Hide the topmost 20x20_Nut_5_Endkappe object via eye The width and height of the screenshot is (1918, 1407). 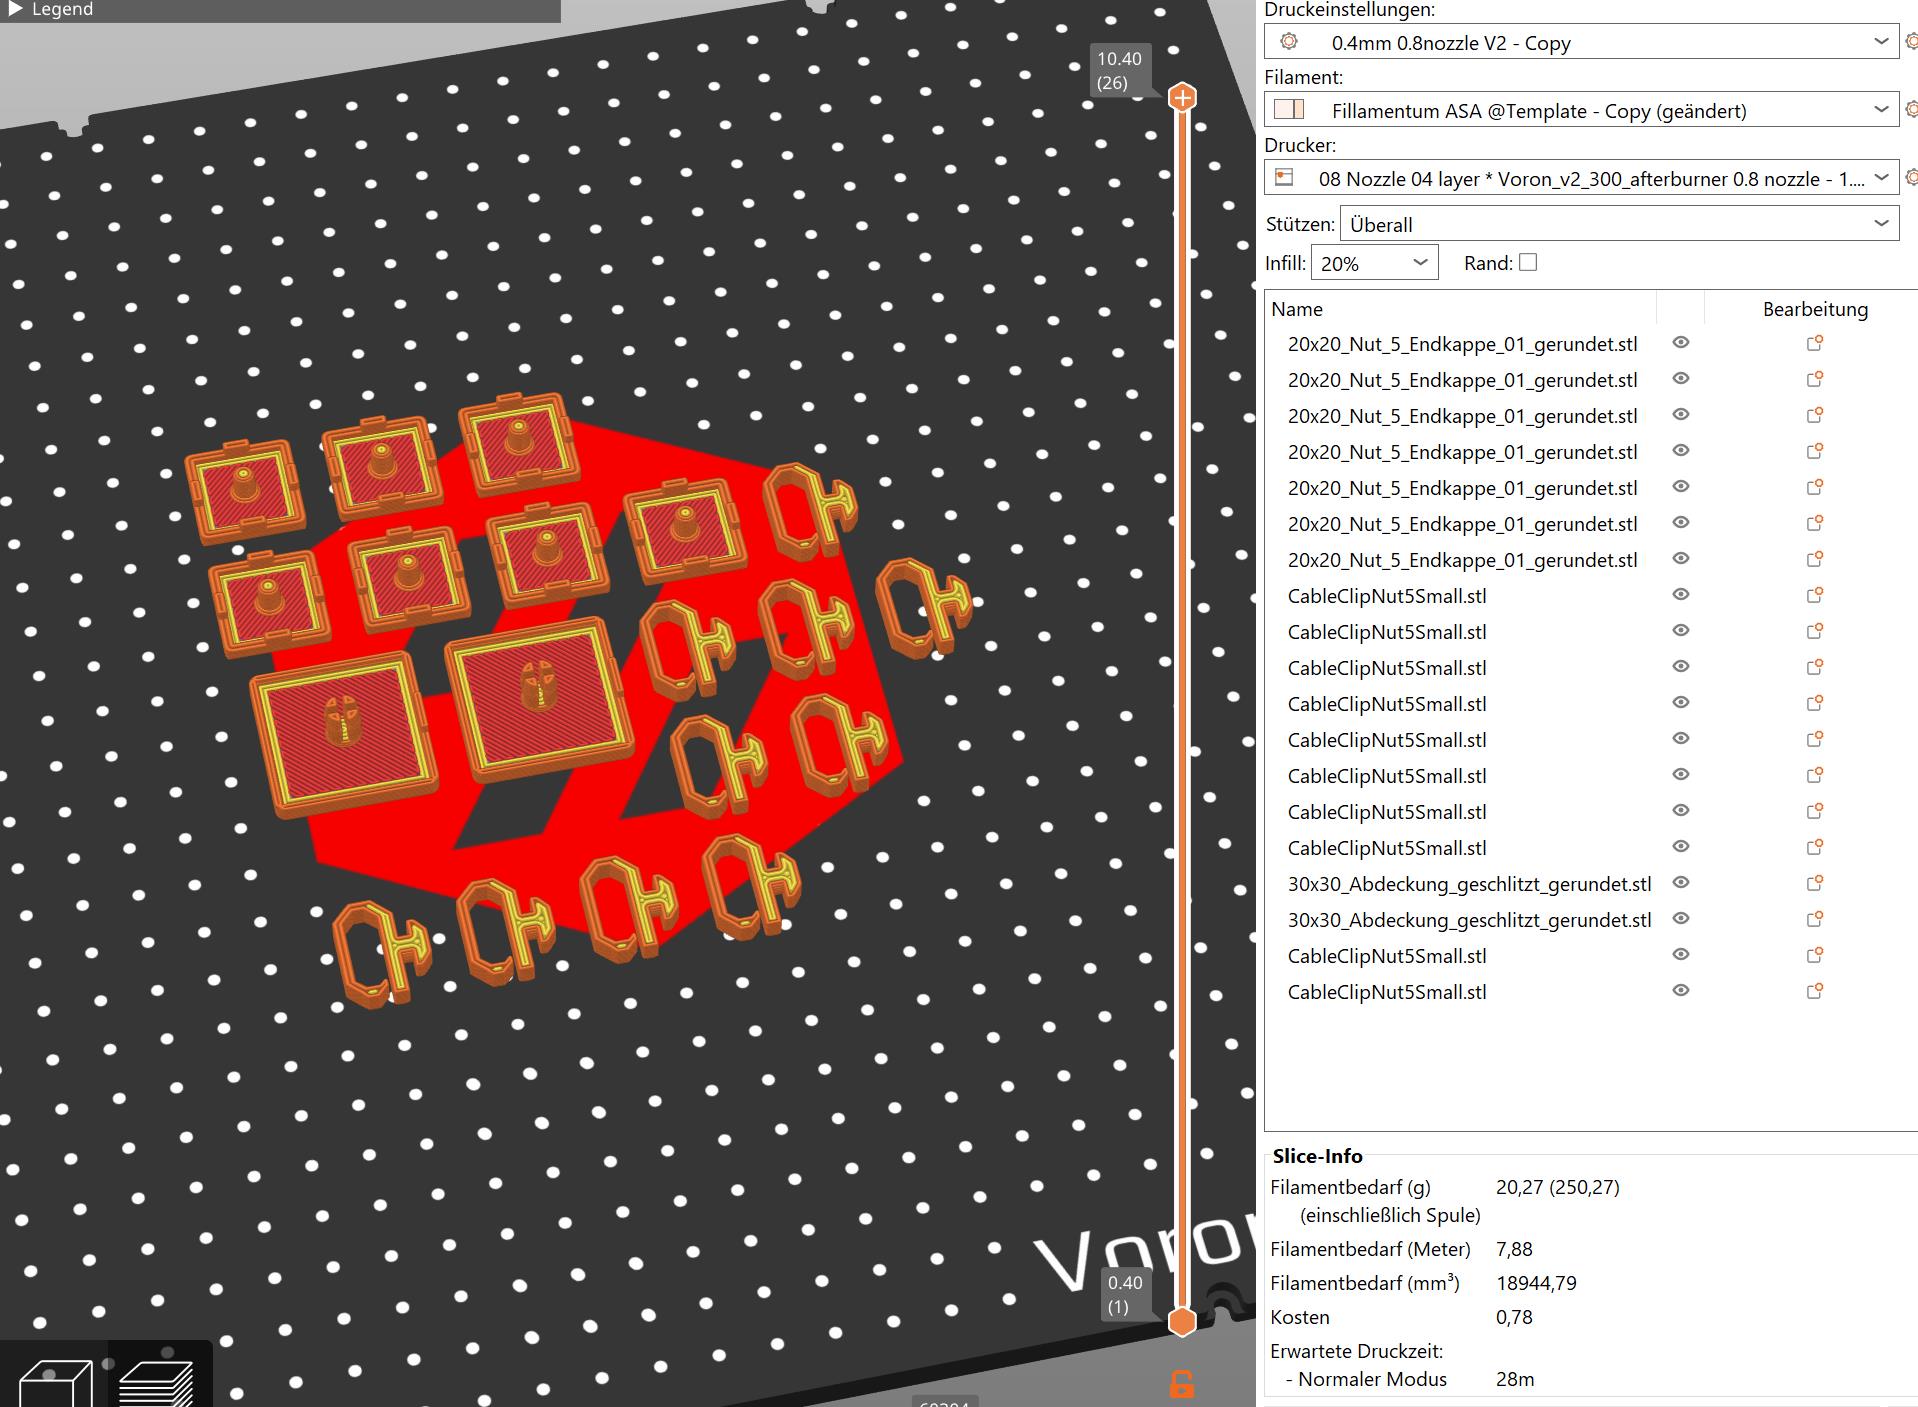1681,343
